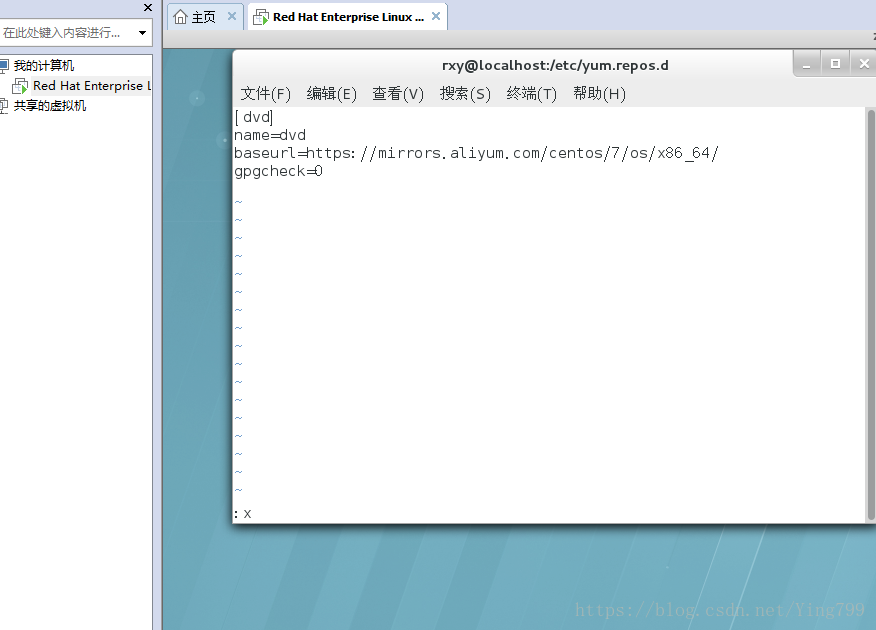Maximize the terminal window
Image resolution: width=876 pixels, height=630 pixels.
click(835, 64)
